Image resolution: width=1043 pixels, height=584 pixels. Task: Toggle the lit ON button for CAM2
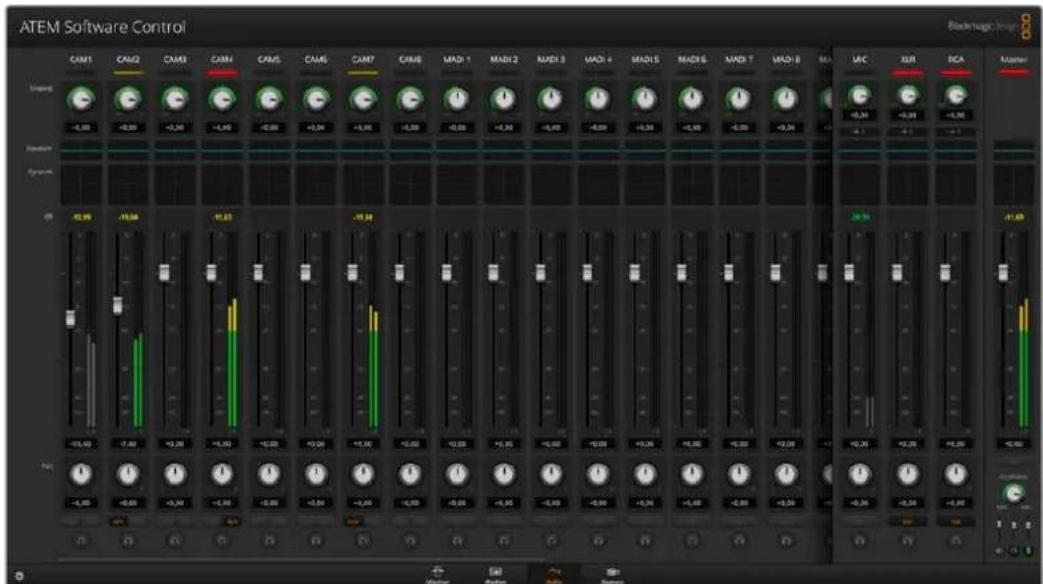coord(119,522)
